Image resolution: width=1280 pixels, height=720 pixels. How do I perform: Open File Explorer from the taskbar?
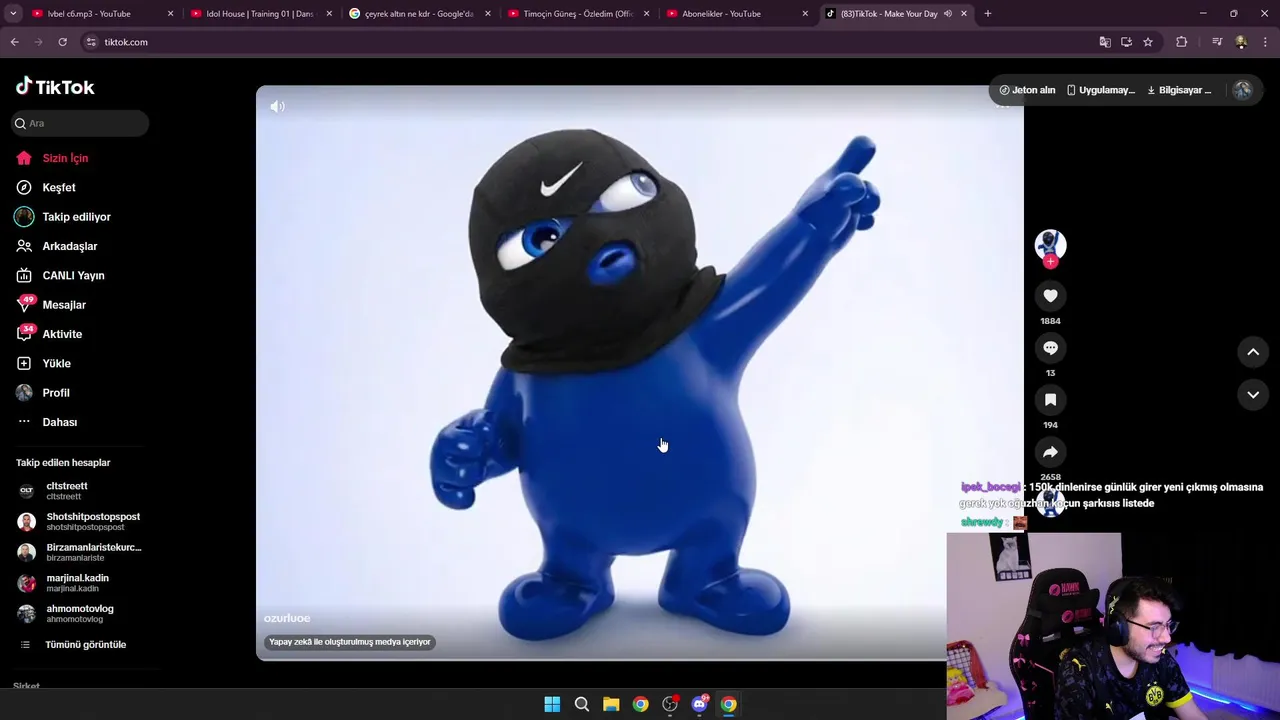pyautogui.click(x=611, y=704)
